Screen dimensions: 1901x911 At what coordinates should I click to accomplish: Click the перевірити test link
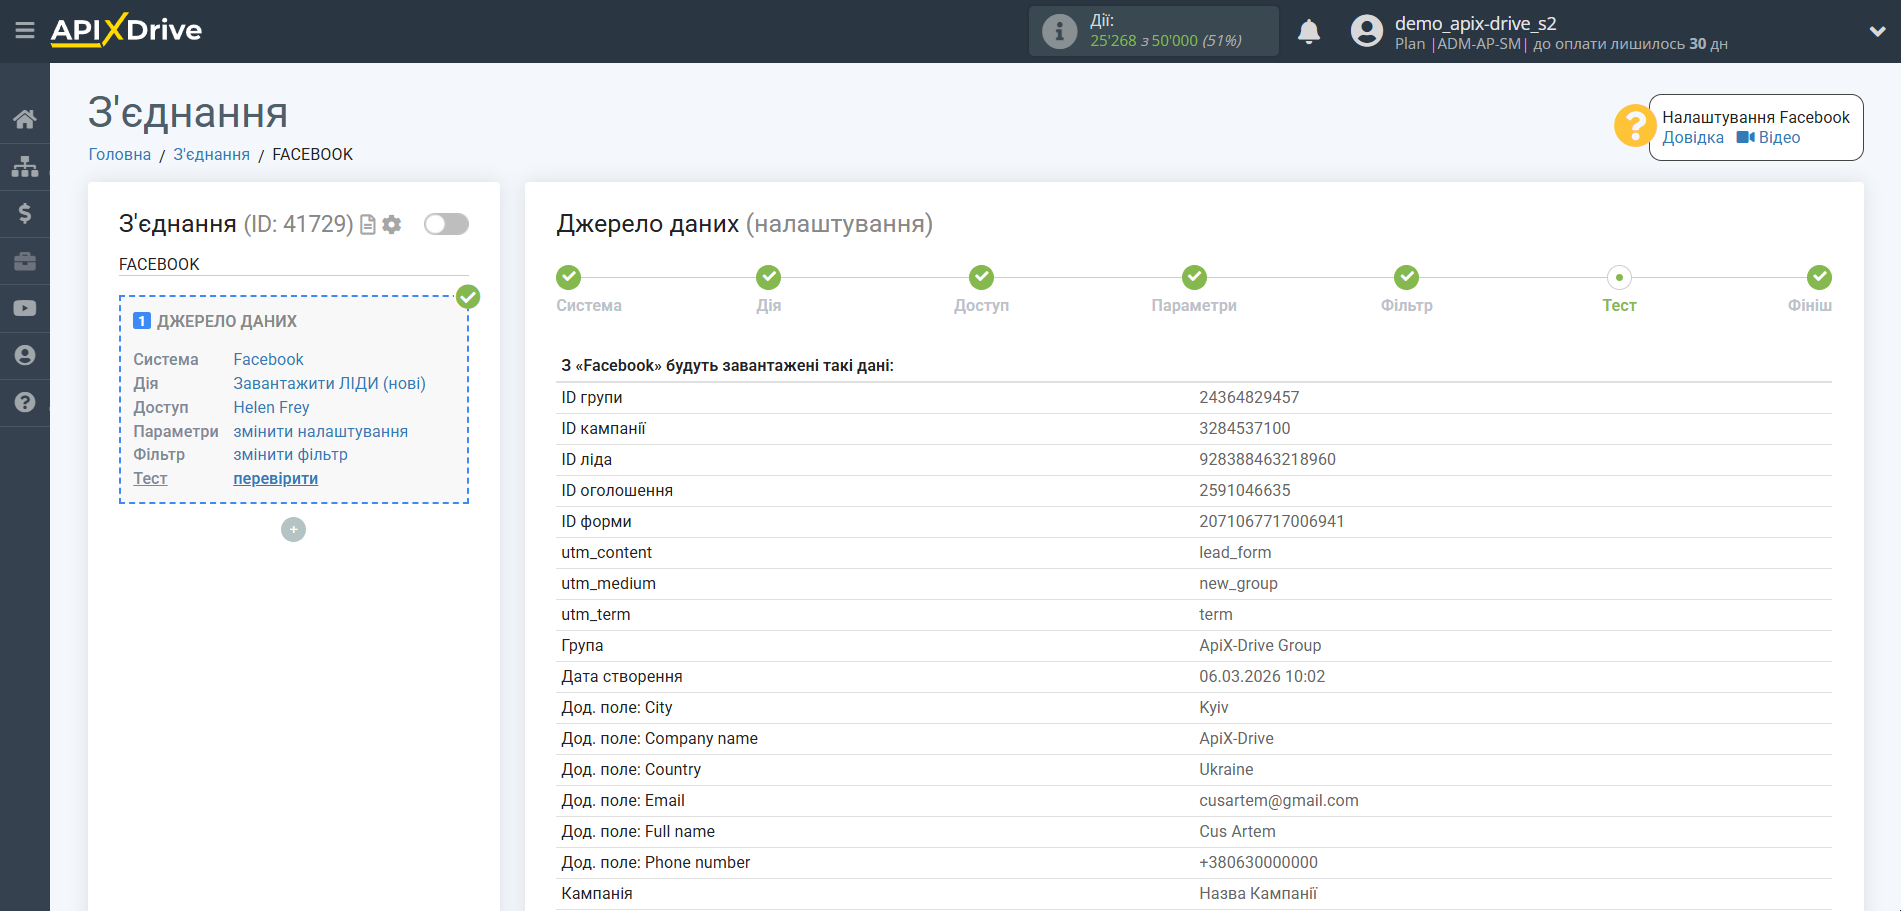click(275, 479)
